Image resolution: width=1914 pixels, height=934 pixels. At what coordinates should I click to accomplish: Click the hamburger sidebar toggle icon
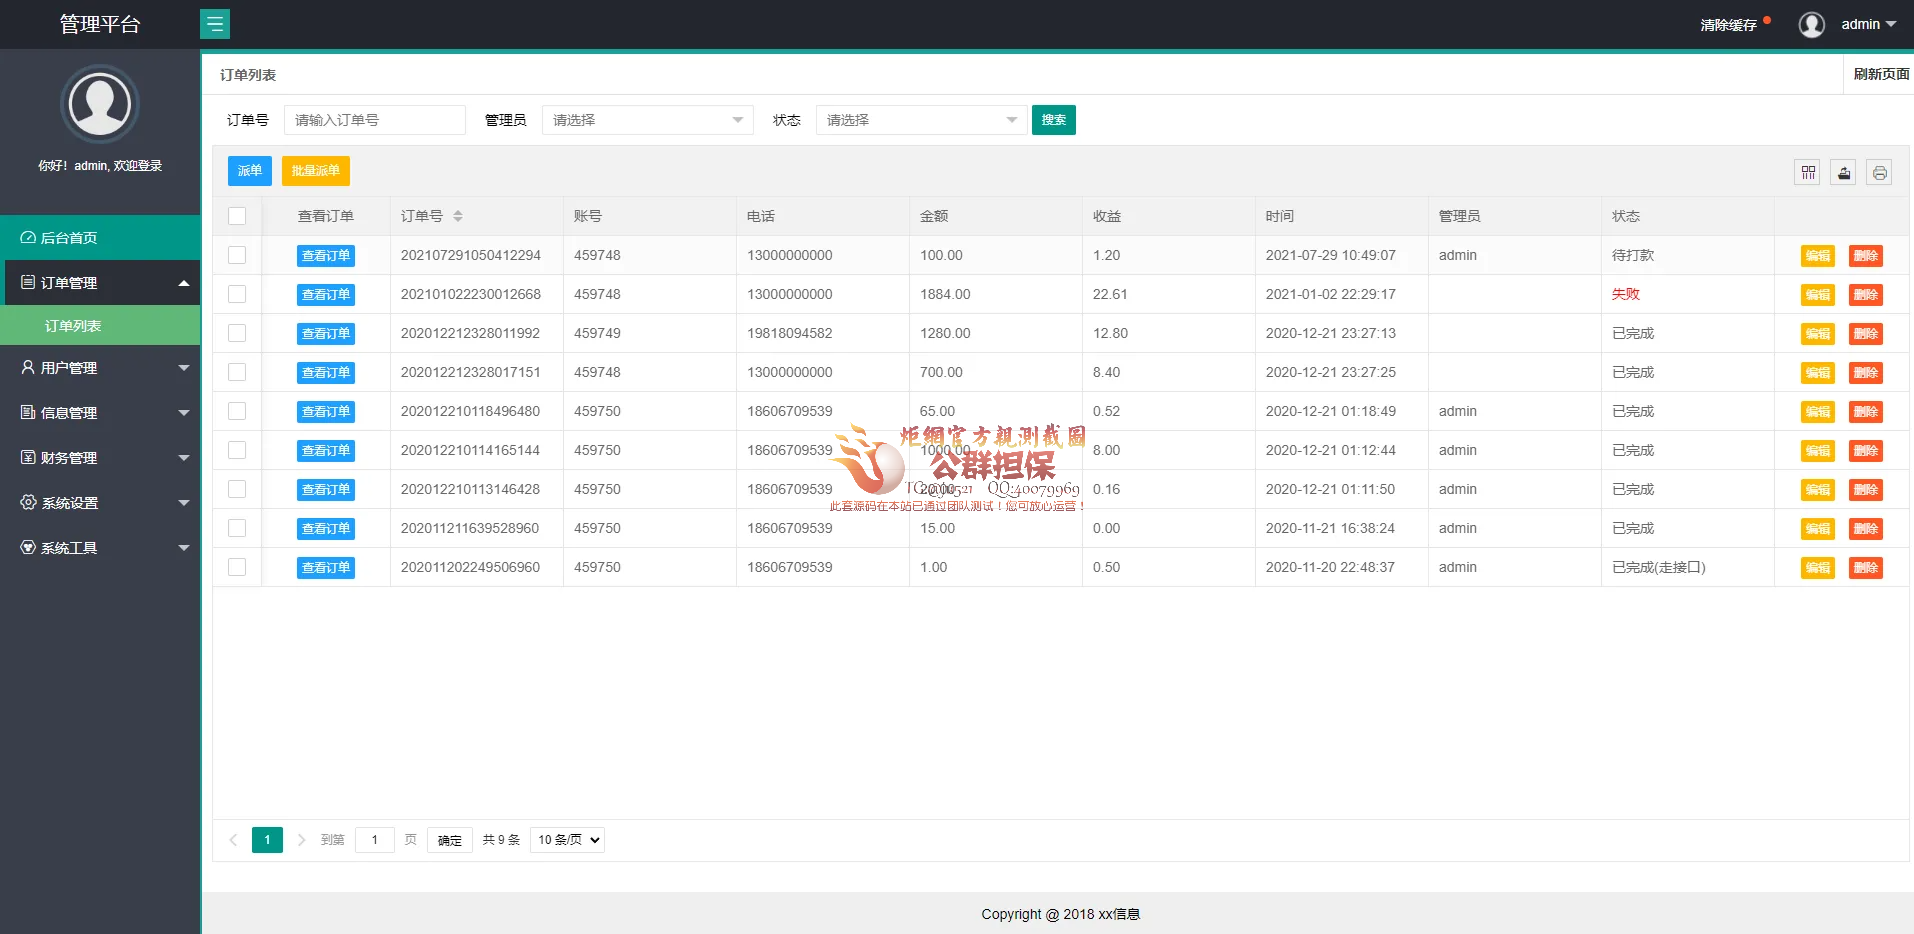click(215, 24)
